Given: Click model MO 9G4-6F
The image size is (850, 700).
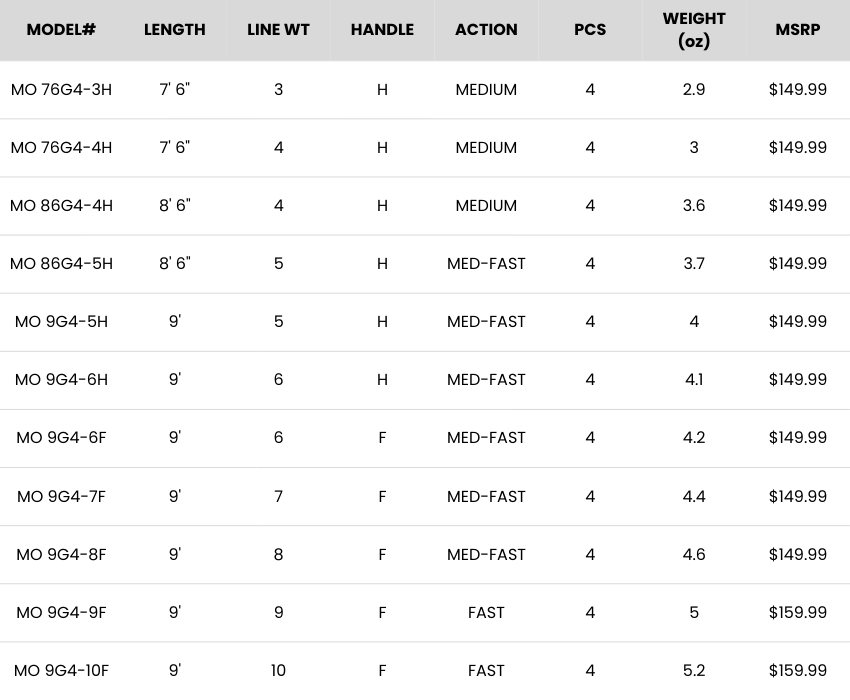Looking at the screenshot, I should tap(61, 438).
